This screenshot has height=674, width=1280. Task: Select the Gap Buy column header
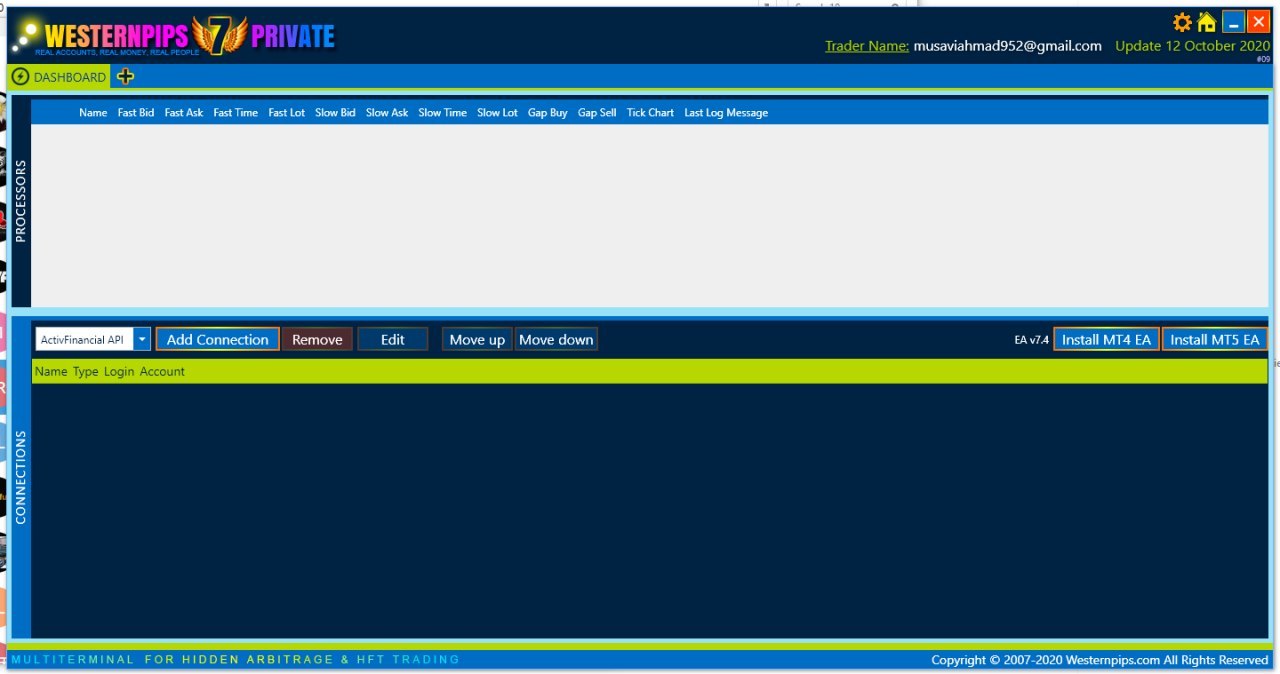coord(548,113)
